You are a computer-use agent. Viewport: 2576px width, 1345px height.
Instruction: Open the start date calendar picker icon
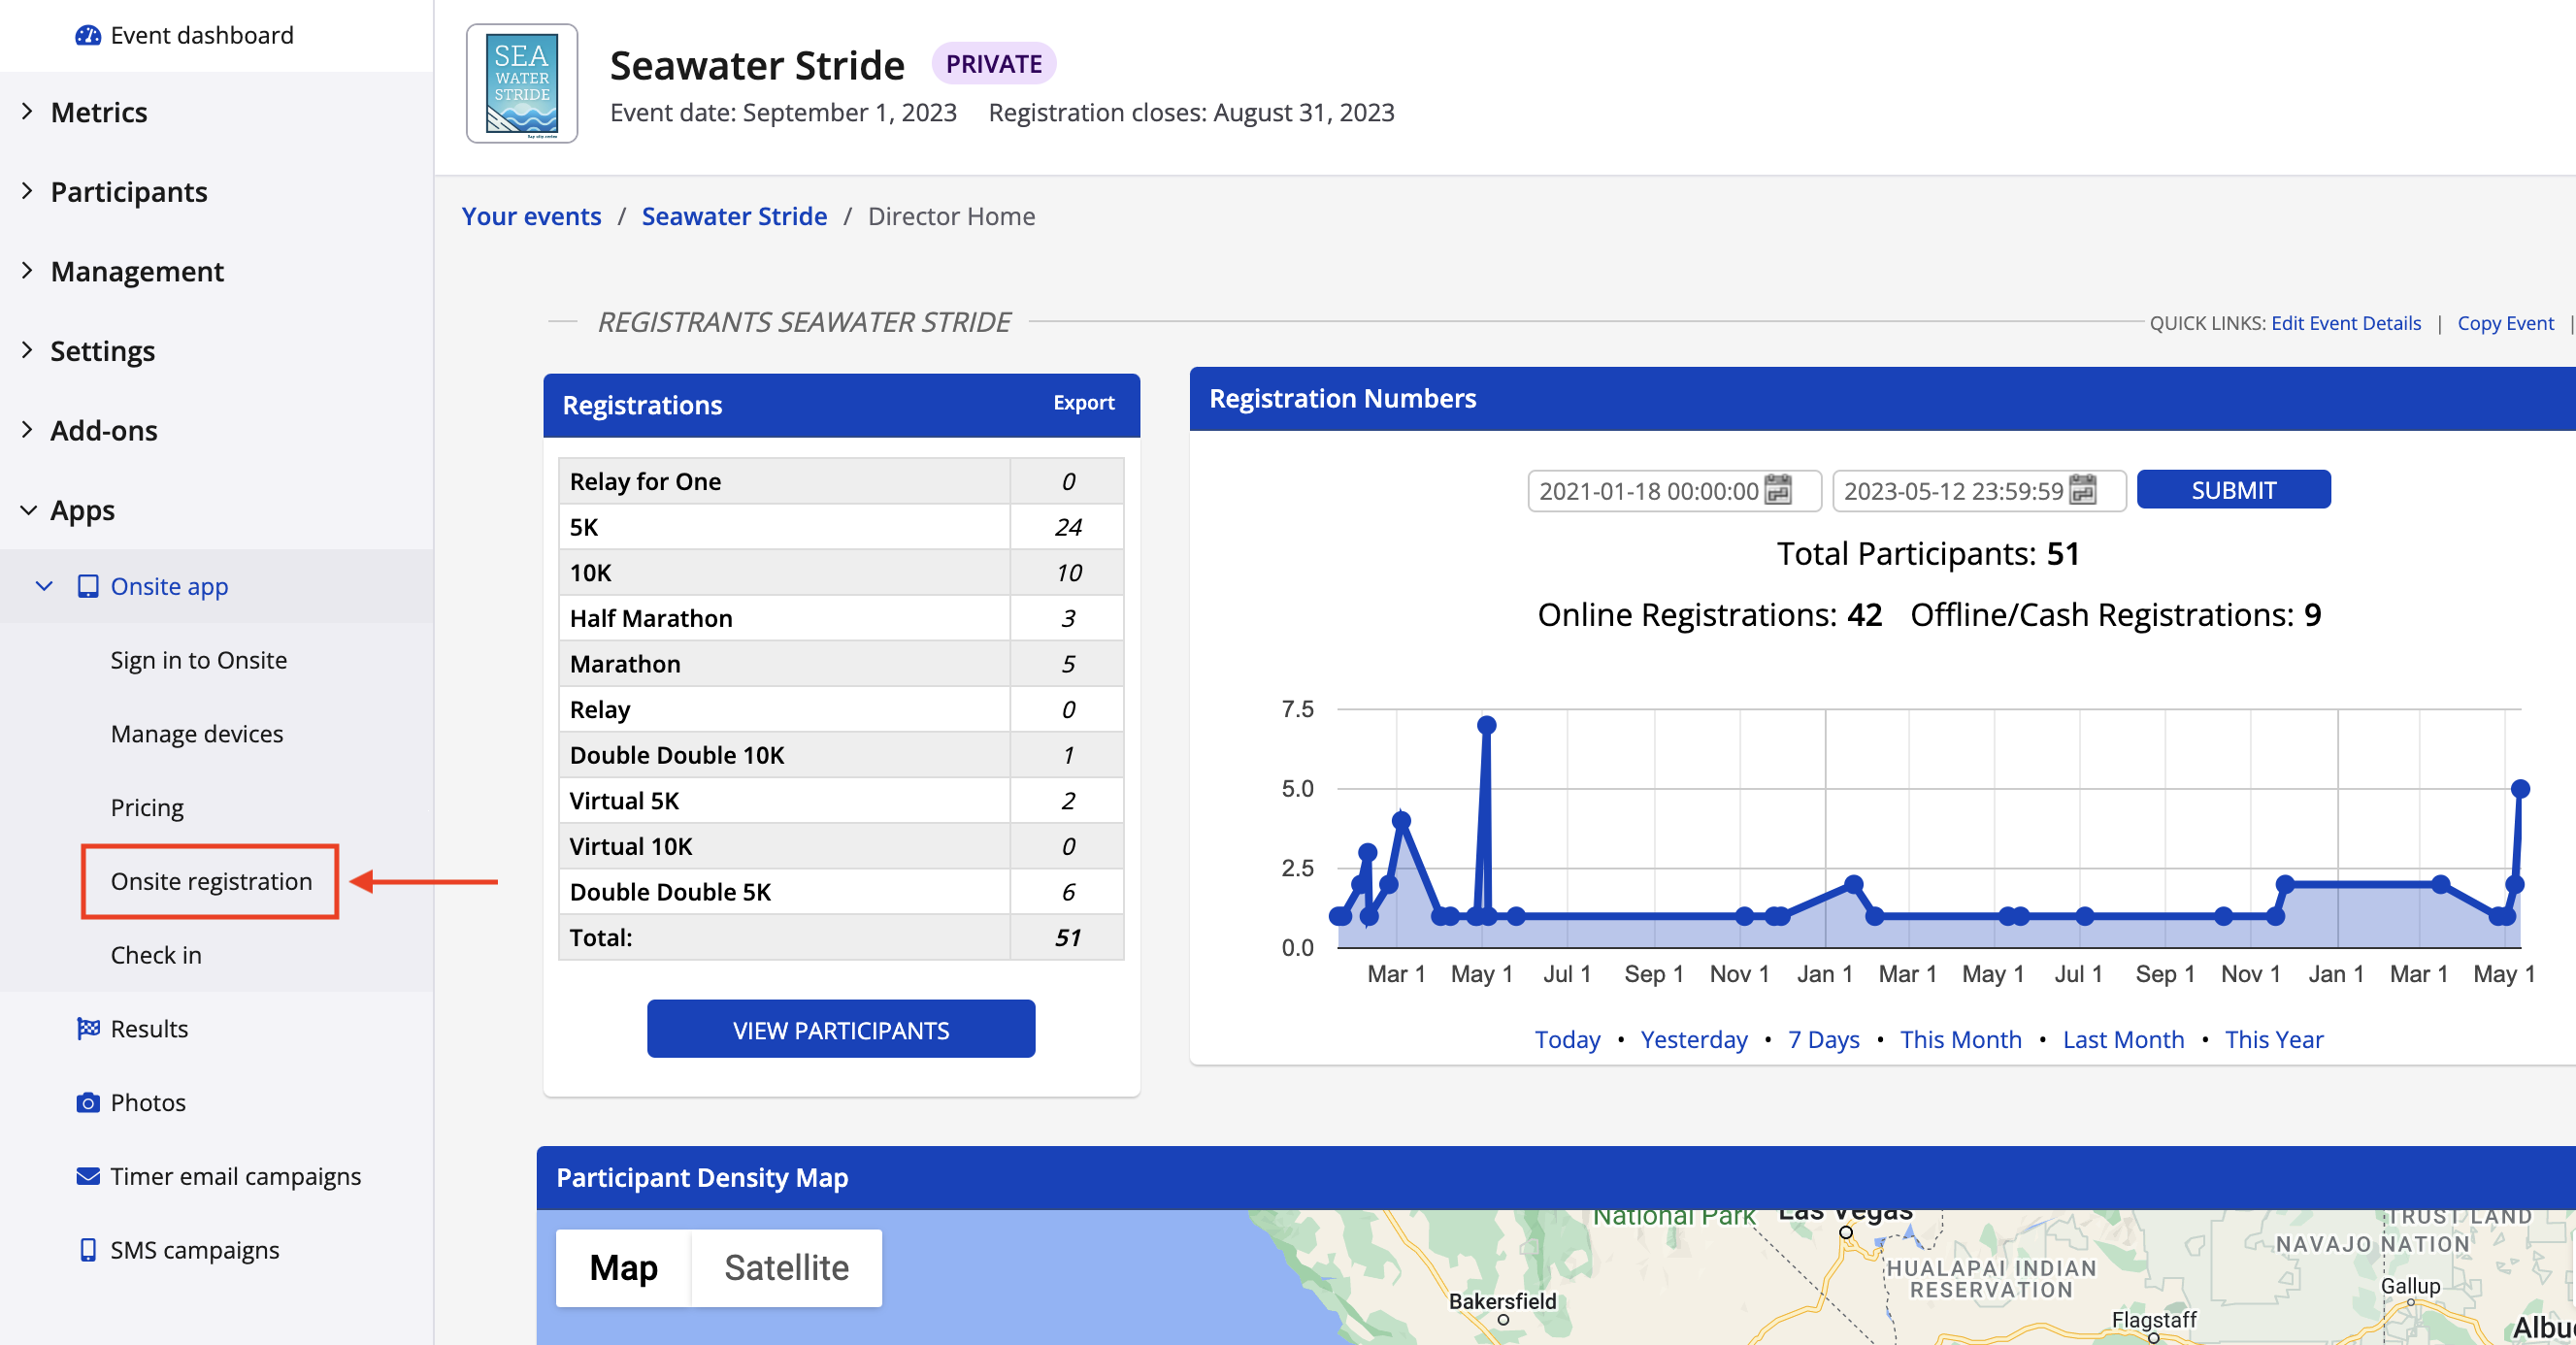1778,490
